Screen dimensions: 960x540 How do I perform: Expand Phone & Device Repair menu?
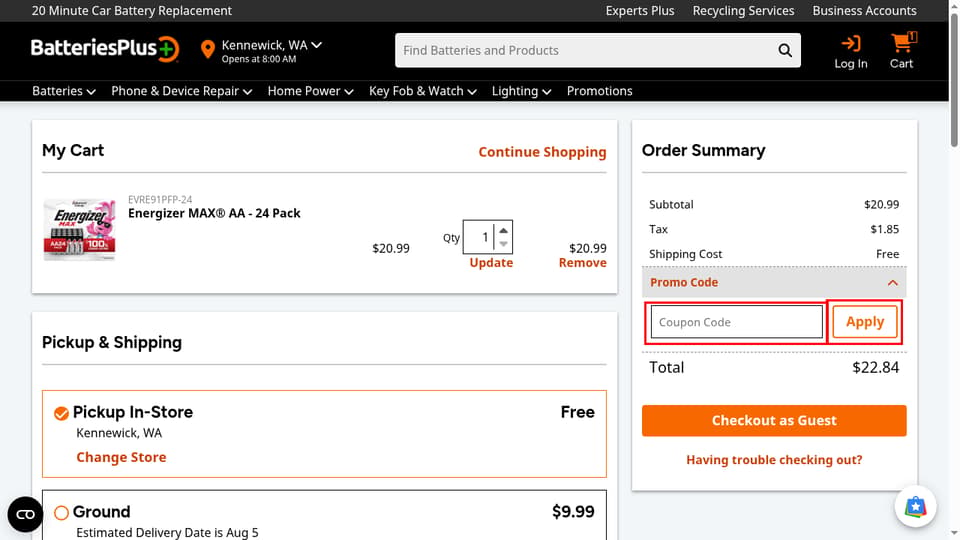pyautogui.click(x=181, y=91)
